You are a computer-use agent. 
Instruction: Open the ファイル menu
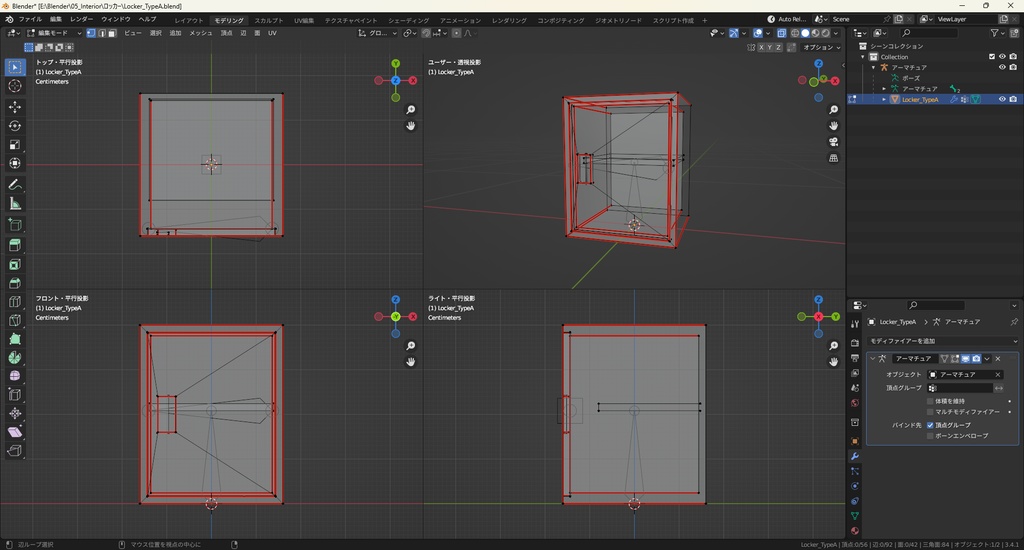(x=30, y=19)
